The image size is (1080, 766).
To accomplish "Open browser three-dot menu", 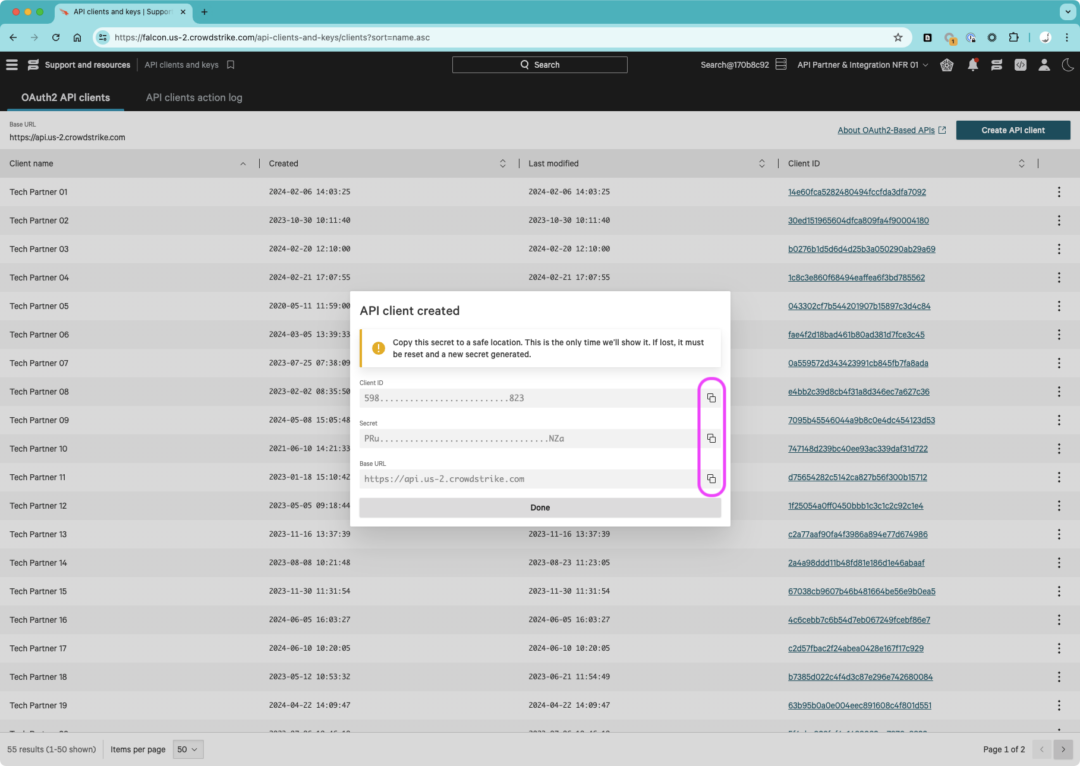I will point(1067,37).
